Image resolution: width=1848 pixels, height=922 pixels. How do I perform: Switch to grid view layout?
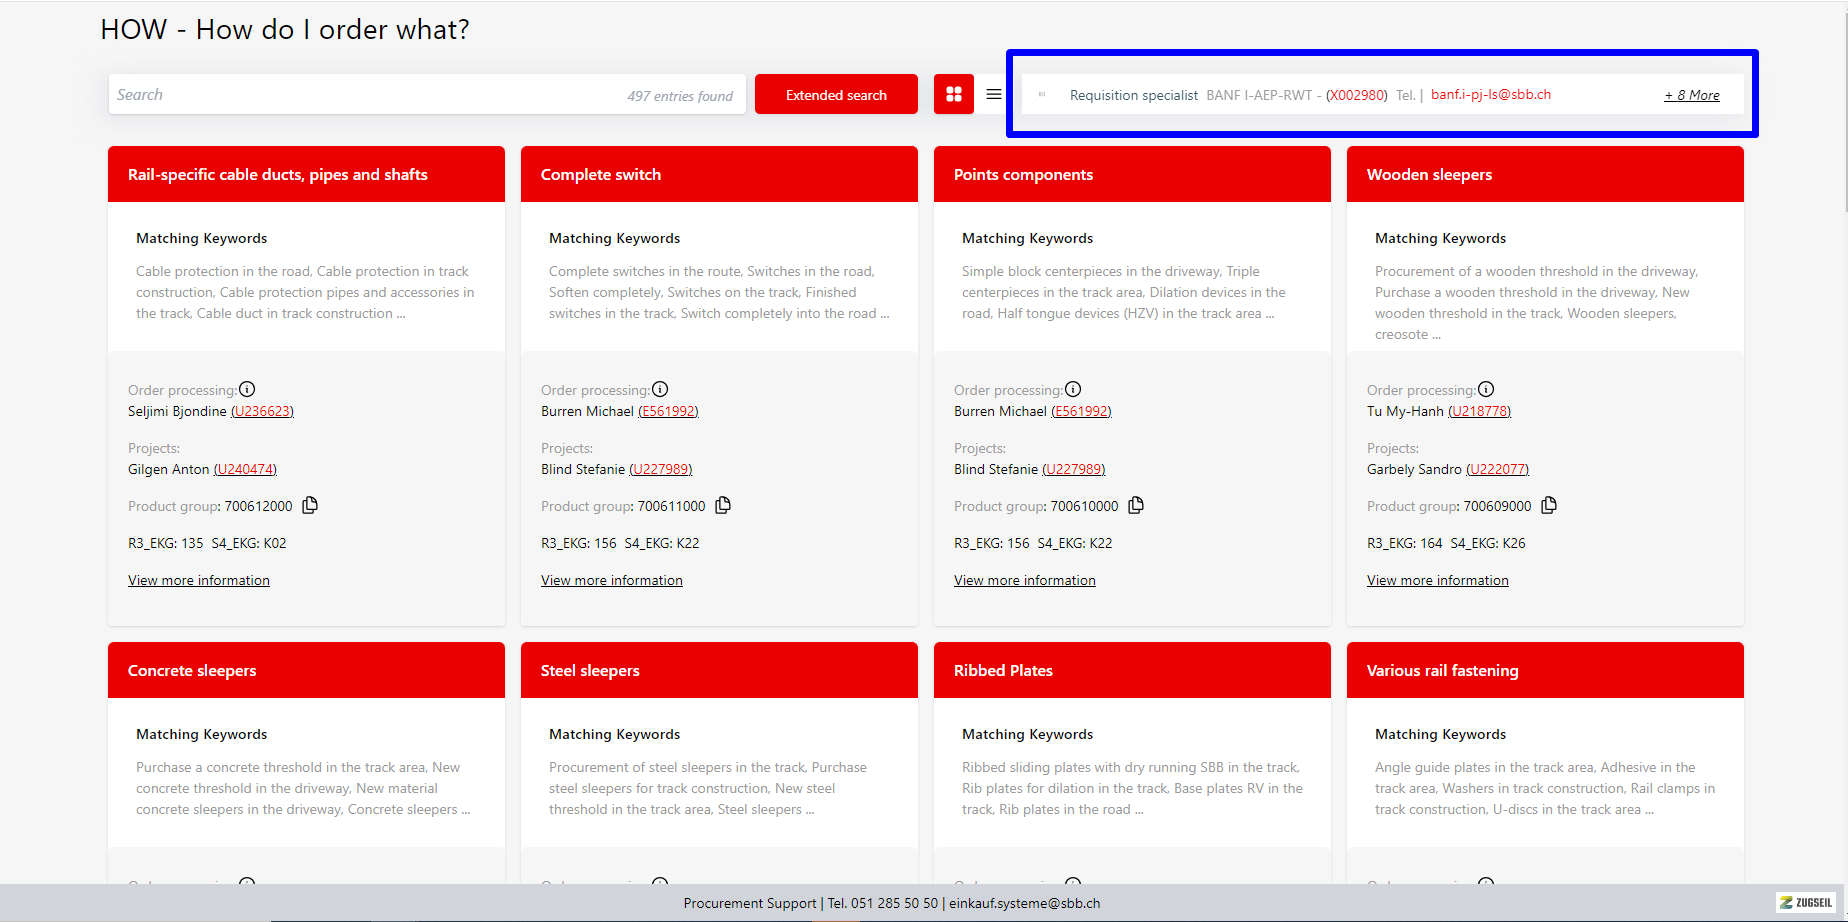pos(953,94)
